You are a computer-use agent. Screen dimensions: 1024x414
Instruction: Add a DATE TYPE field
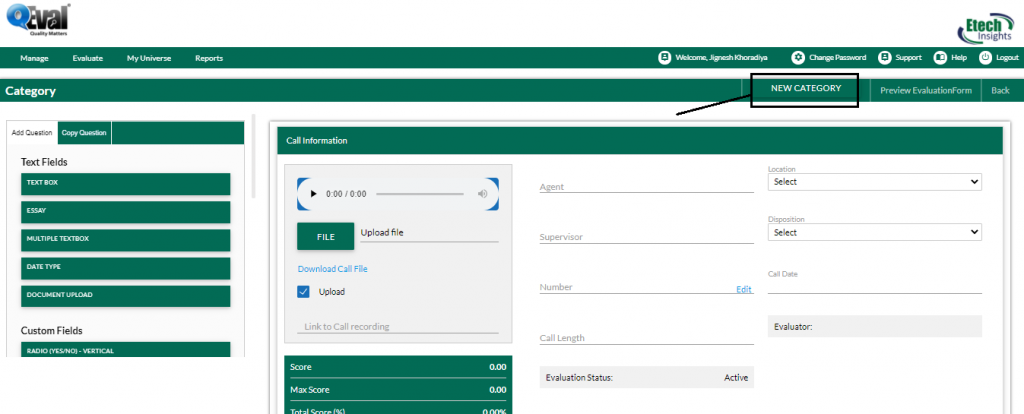(125, 268)
